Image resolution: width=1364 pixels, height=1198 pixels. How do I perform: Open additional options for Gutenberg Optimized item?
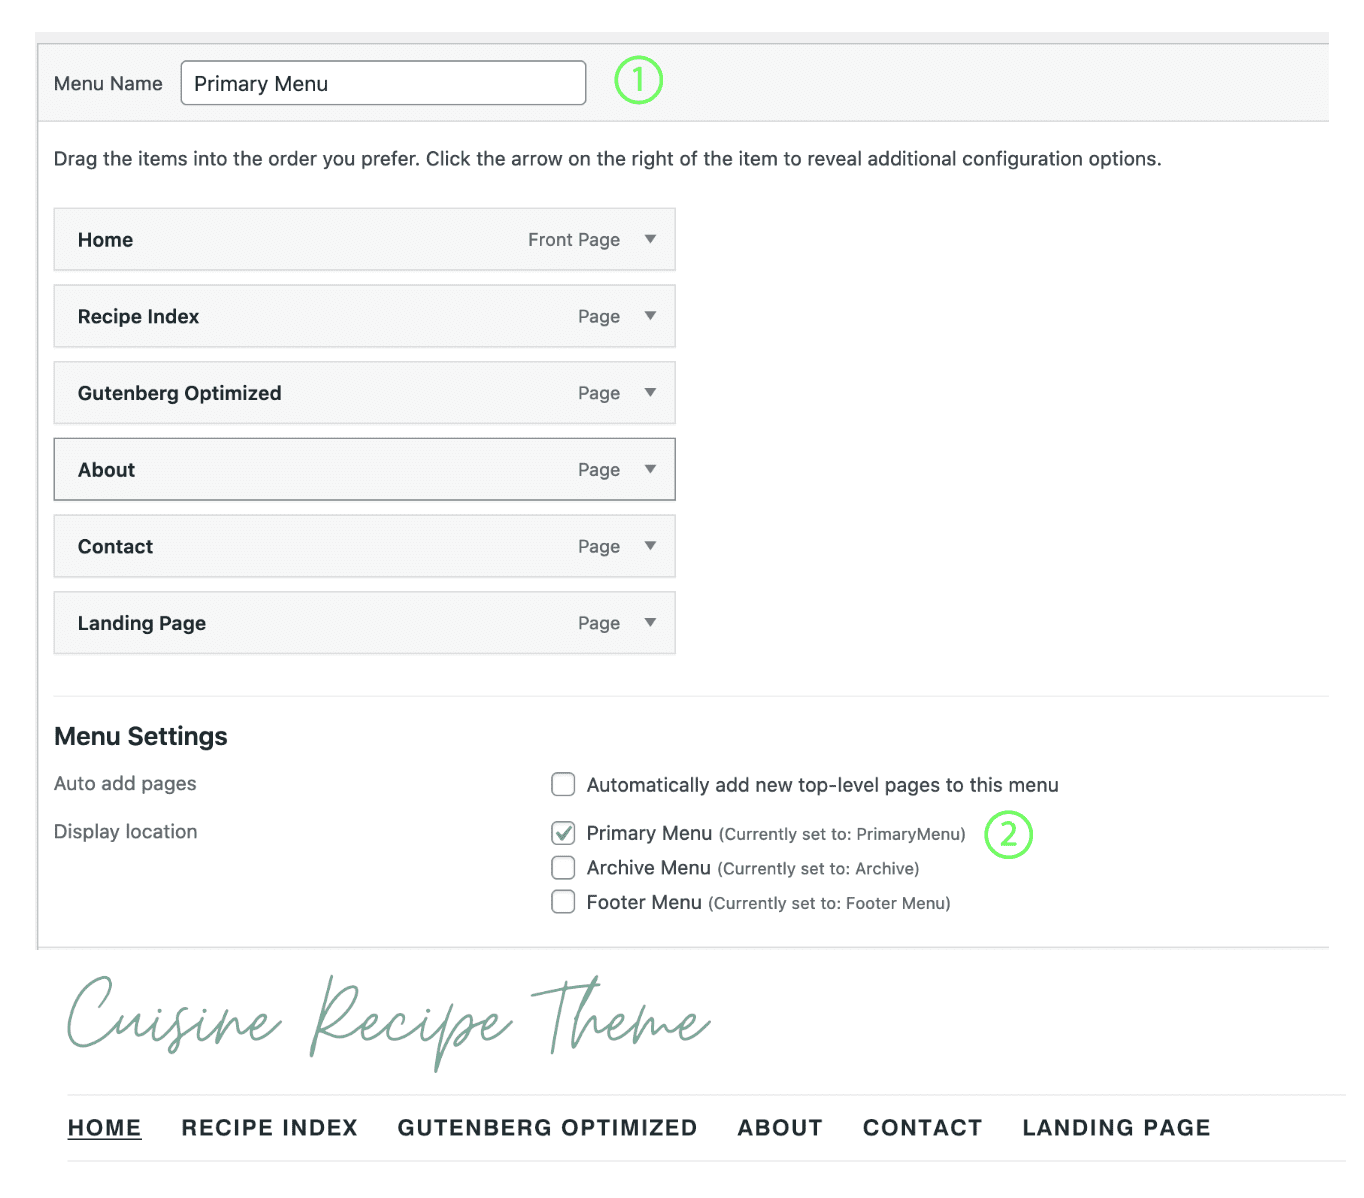[649, 392]
